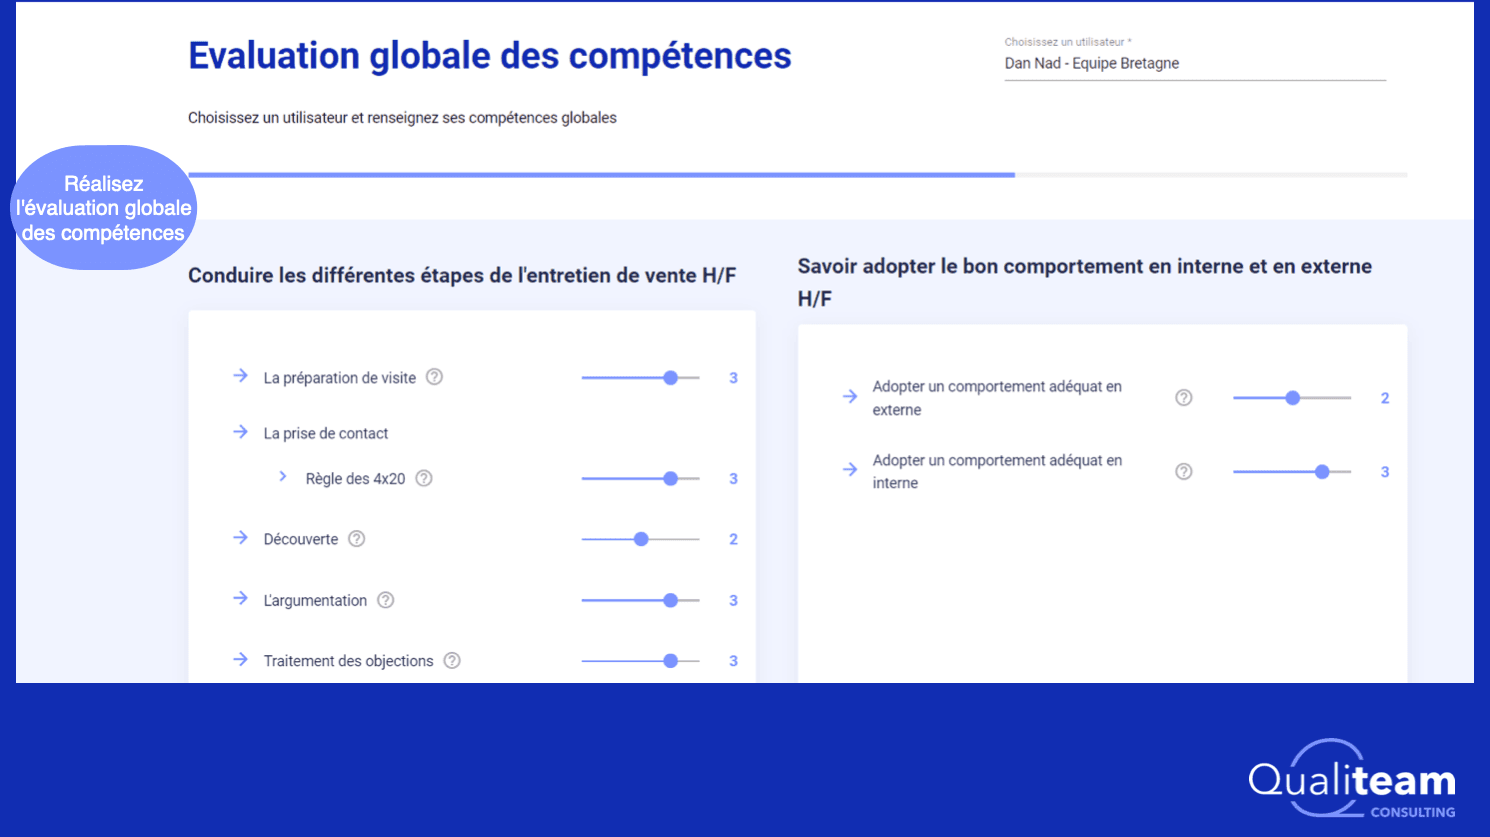Expand La prise de contact arrow
Viewport: 1490px width, 837px height.
pos(240,432)
